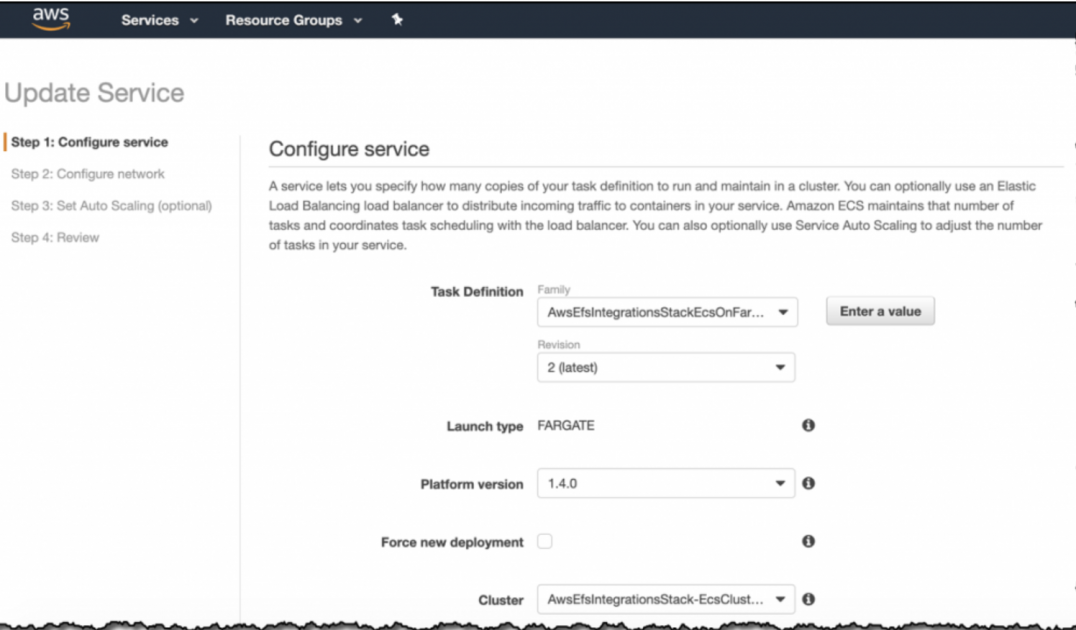Open the Resource Groups menu
The image size is (1076, 630).
point(294,20)
